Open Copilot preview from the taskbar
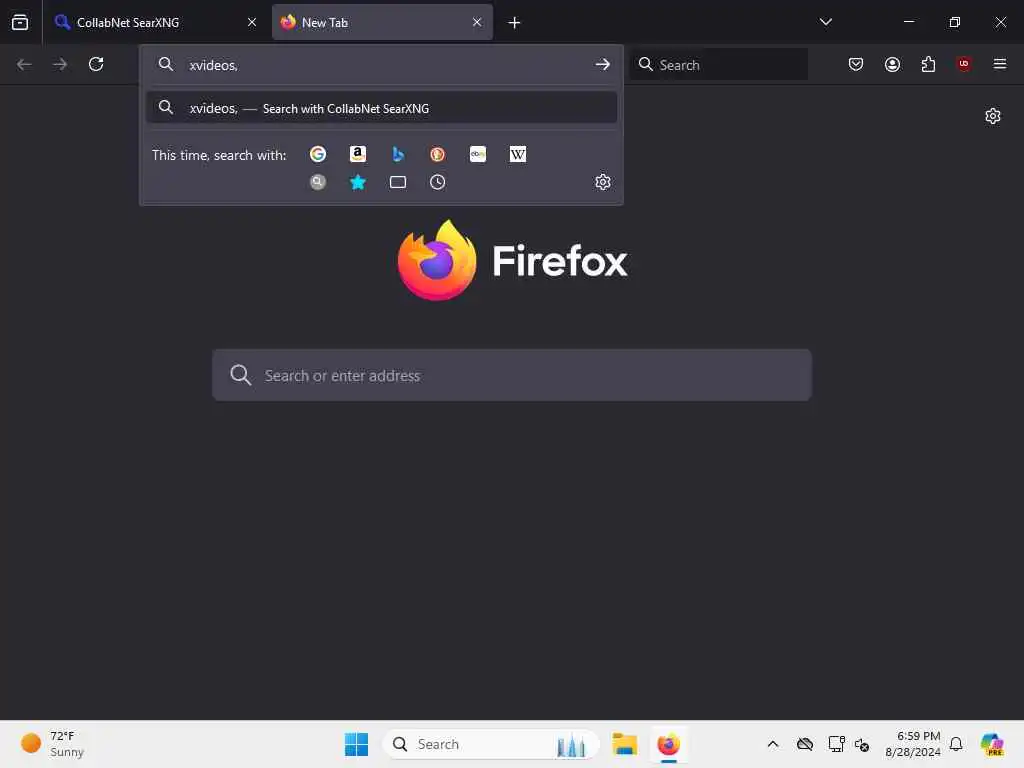The width and height of the screenshot is (1024, 768). [992, 744]
